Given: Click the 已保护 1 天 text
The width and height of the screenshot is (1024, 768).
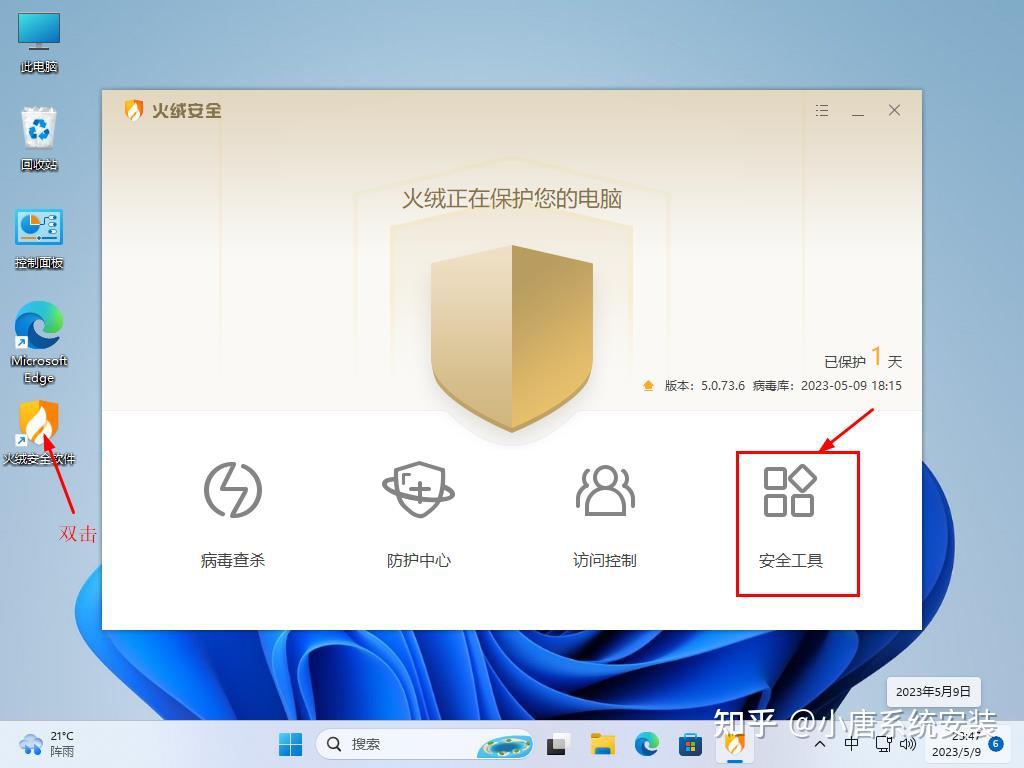Looking at the screenshot, I should pos(863,359).
